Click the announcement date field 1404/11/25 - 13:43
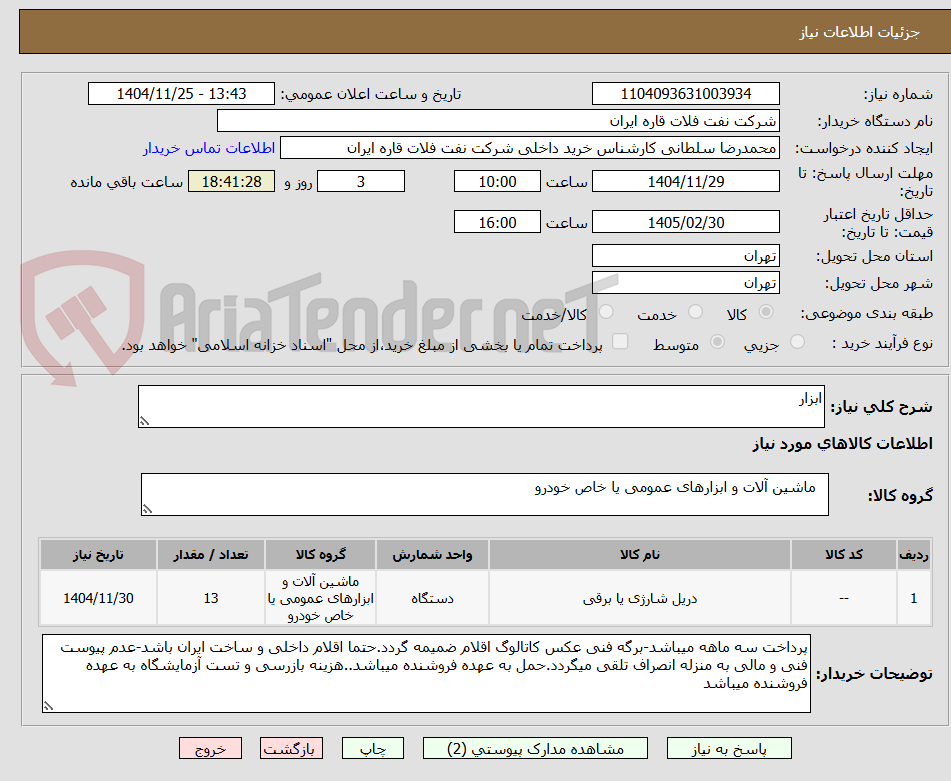951x781 pixels. point(181,94)
